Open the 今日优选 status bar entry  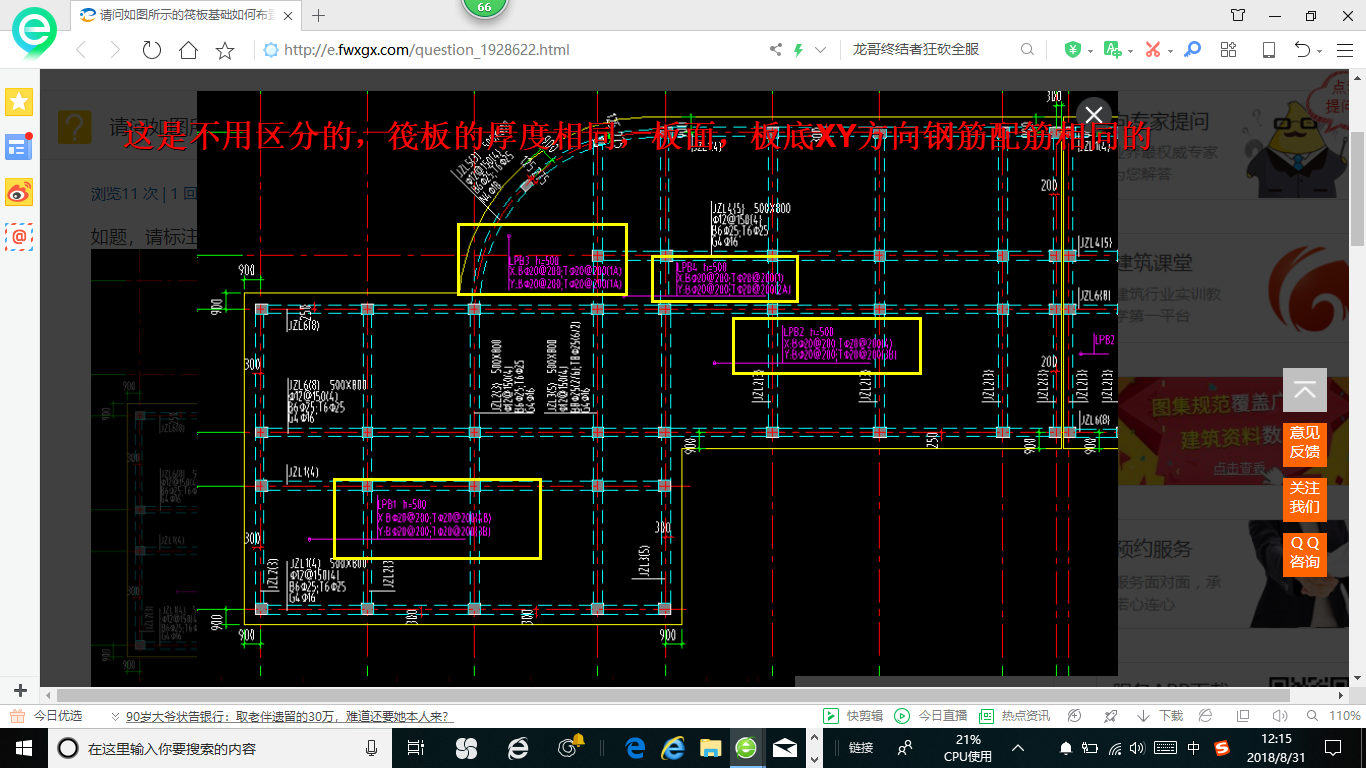point(47,716)
